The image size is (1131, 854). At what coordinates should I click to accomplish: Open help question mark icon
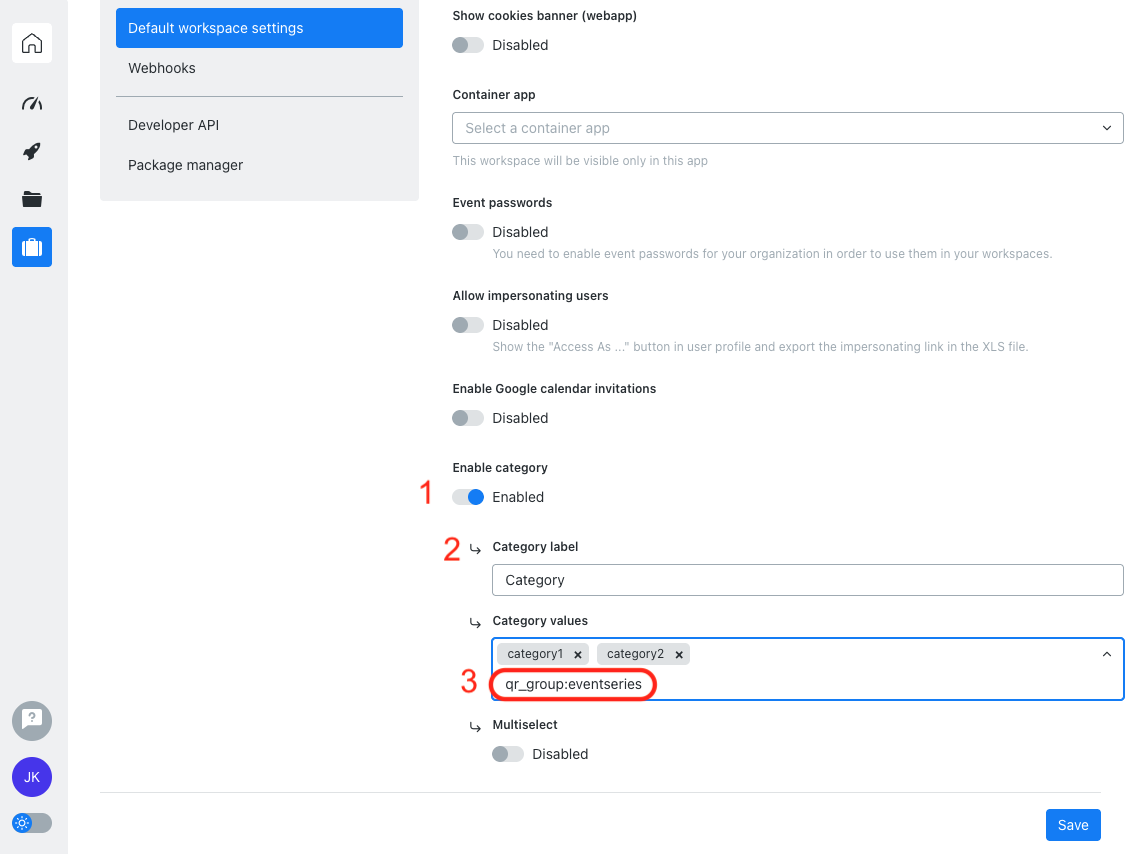(32, 720)
